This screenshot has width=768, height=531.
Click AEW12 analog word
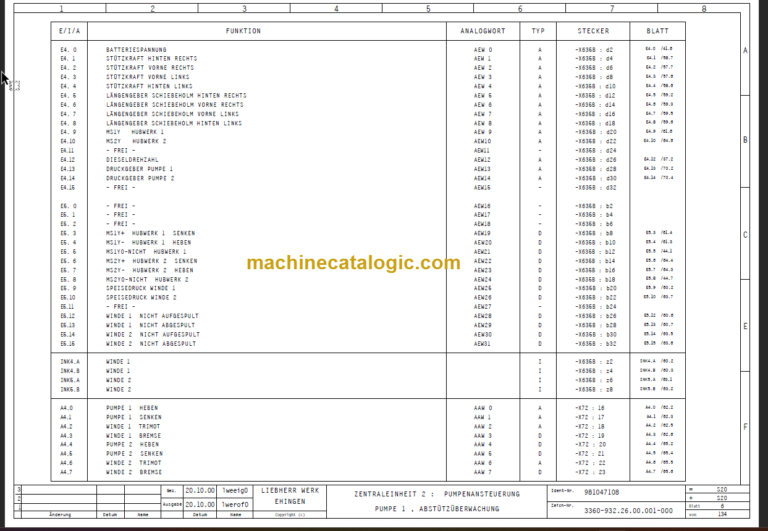point(482,160)
